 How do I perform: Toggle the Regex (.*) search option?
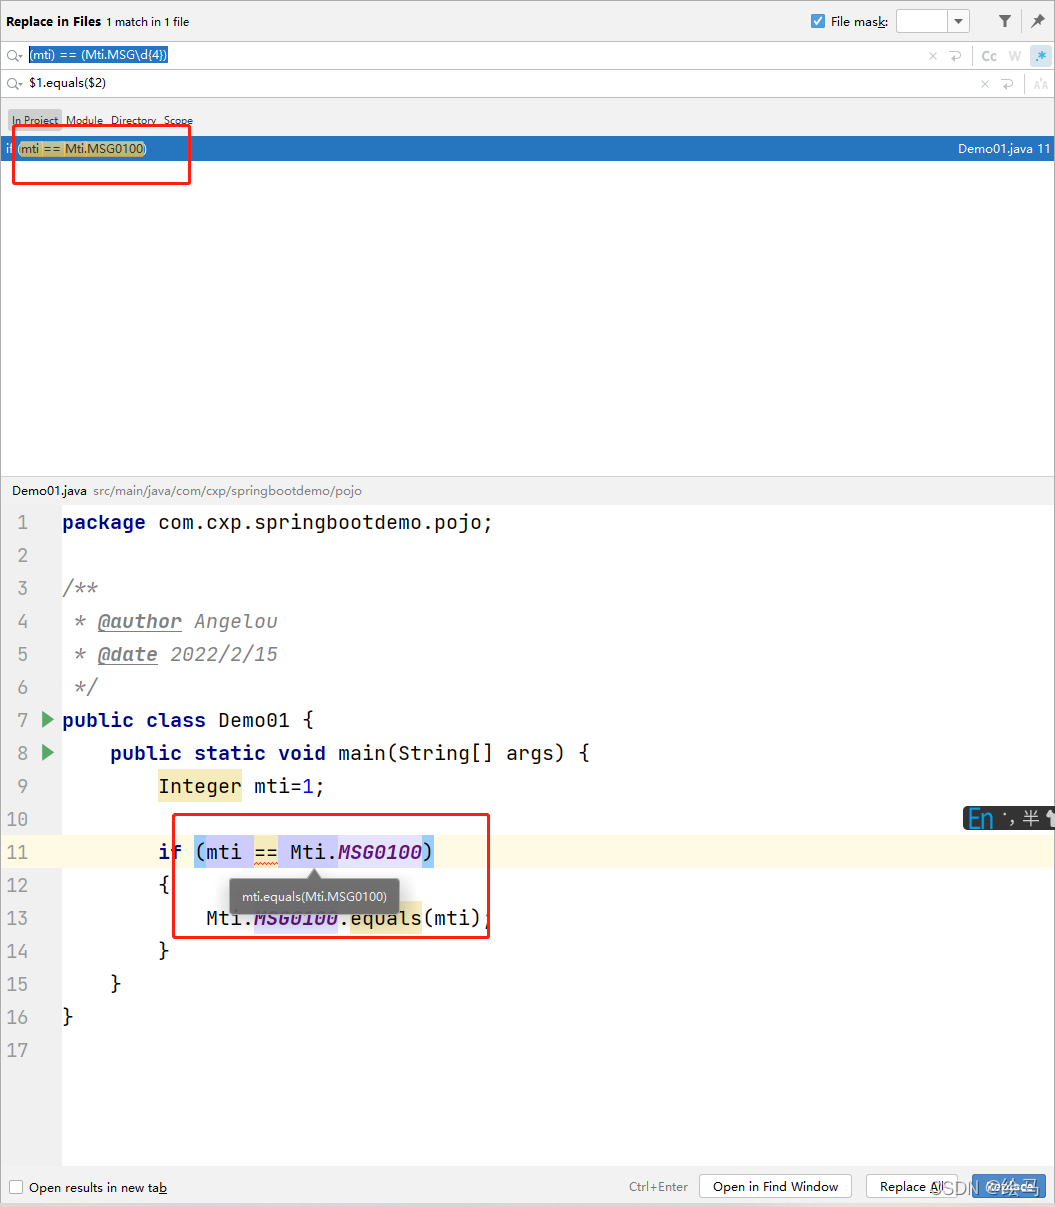coord(1041,56)
